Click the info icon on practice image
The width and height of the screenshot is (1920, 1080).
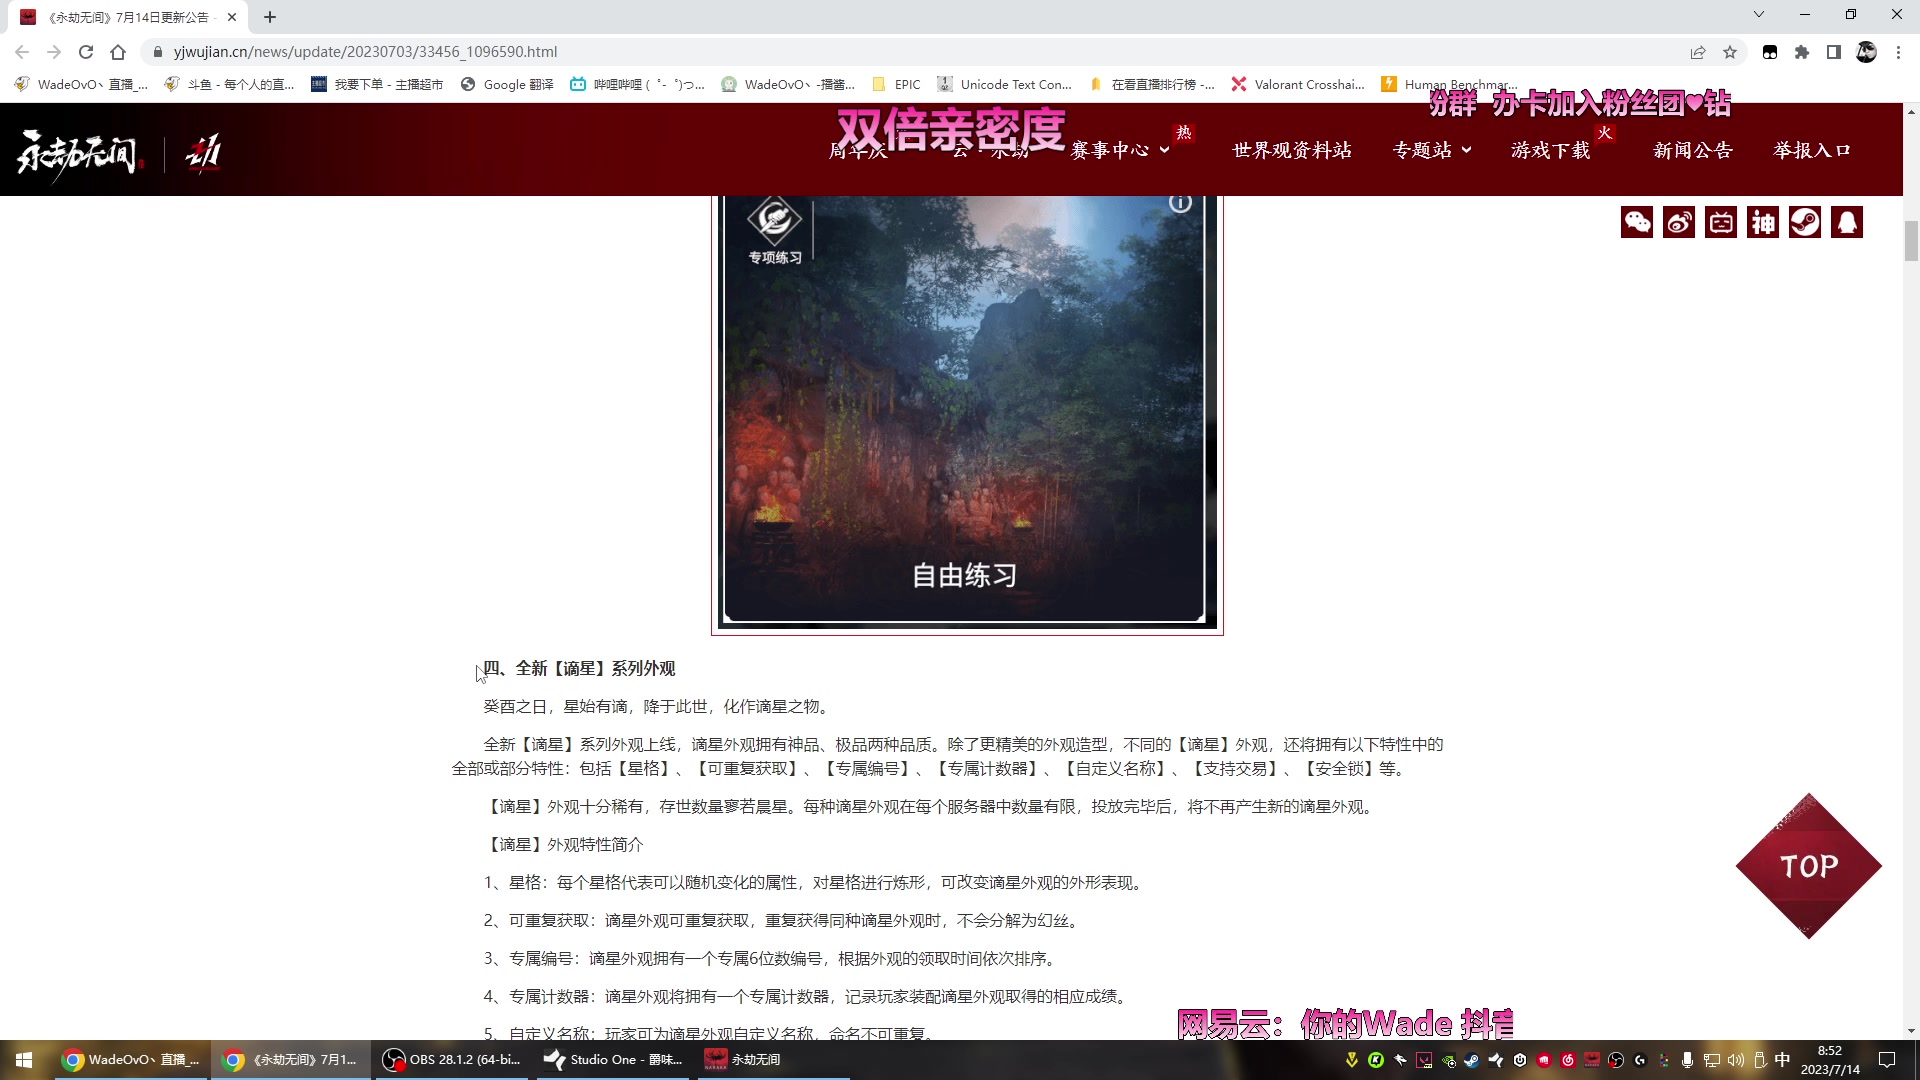[x=1180, y=203]
